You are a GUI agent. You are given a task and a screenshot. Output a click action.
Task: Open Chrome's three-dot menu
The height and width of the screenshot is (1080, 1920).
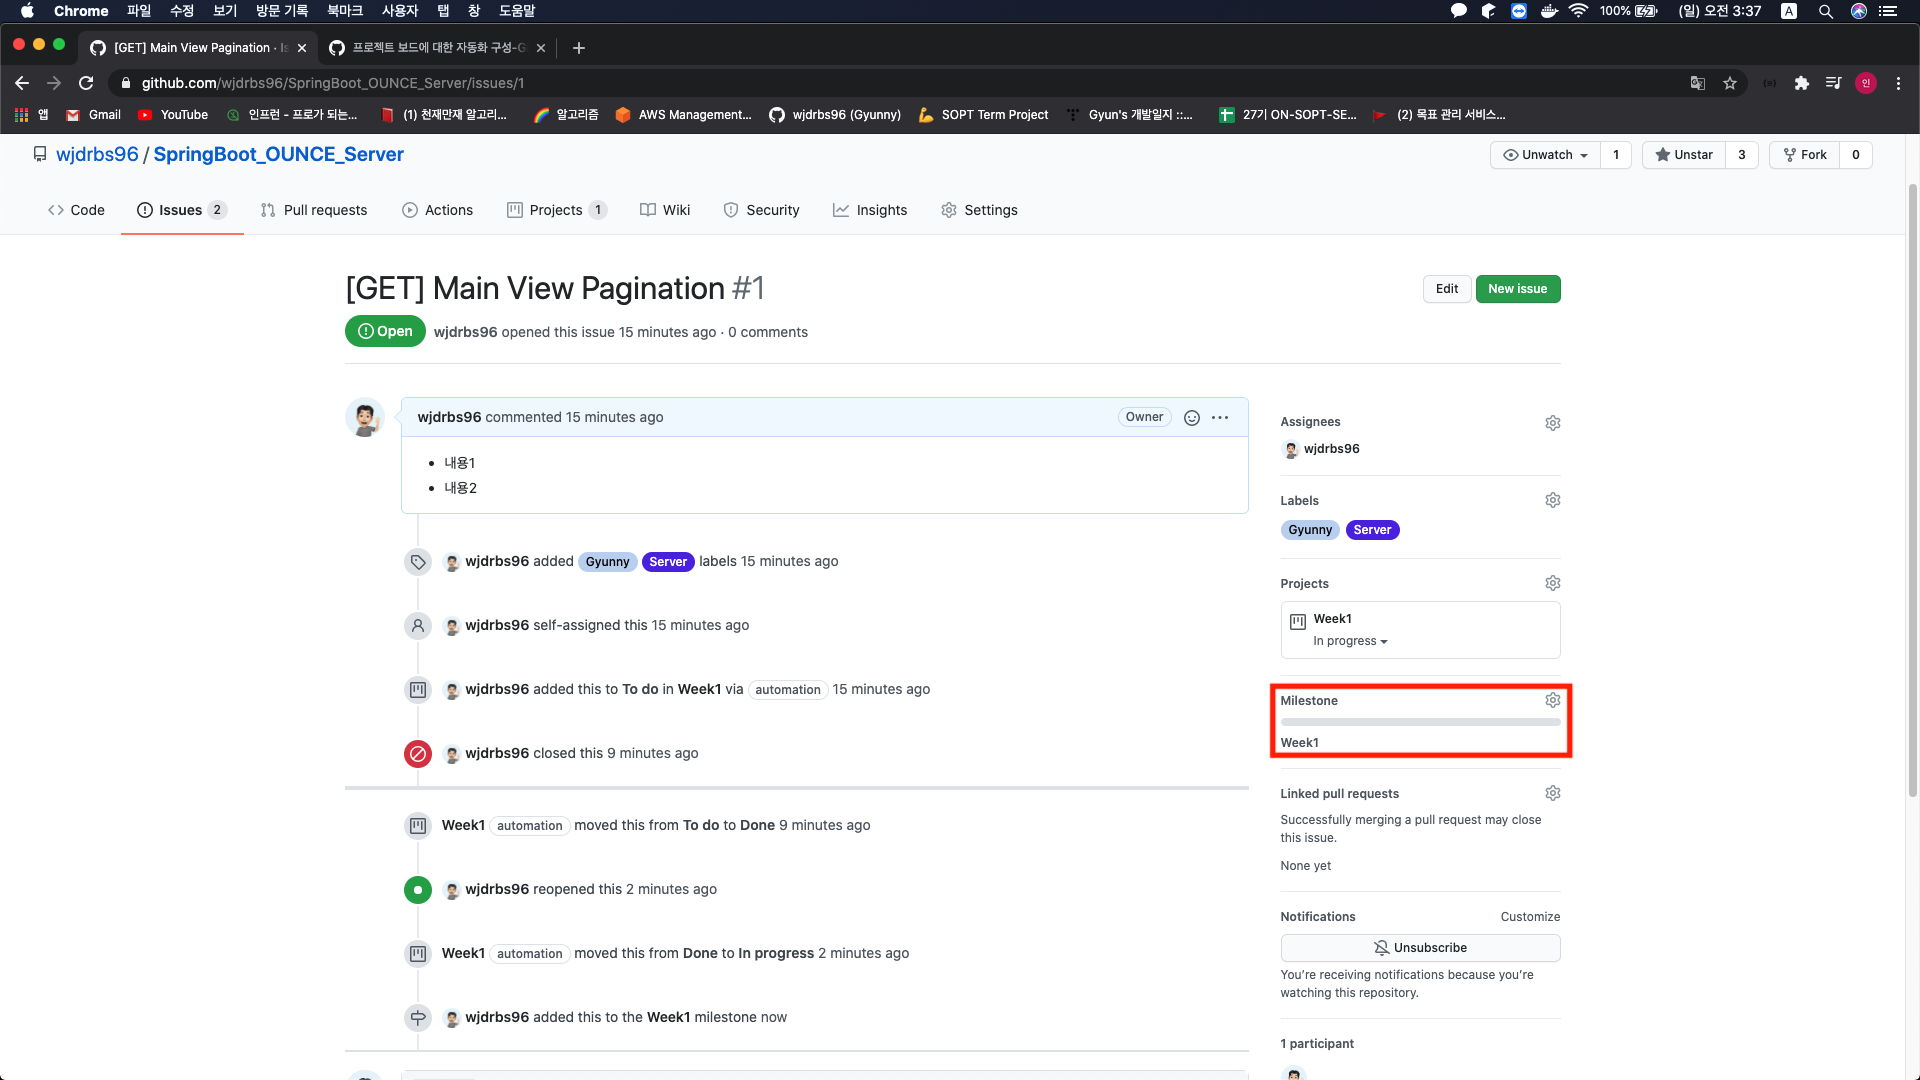pos(1898,83)
